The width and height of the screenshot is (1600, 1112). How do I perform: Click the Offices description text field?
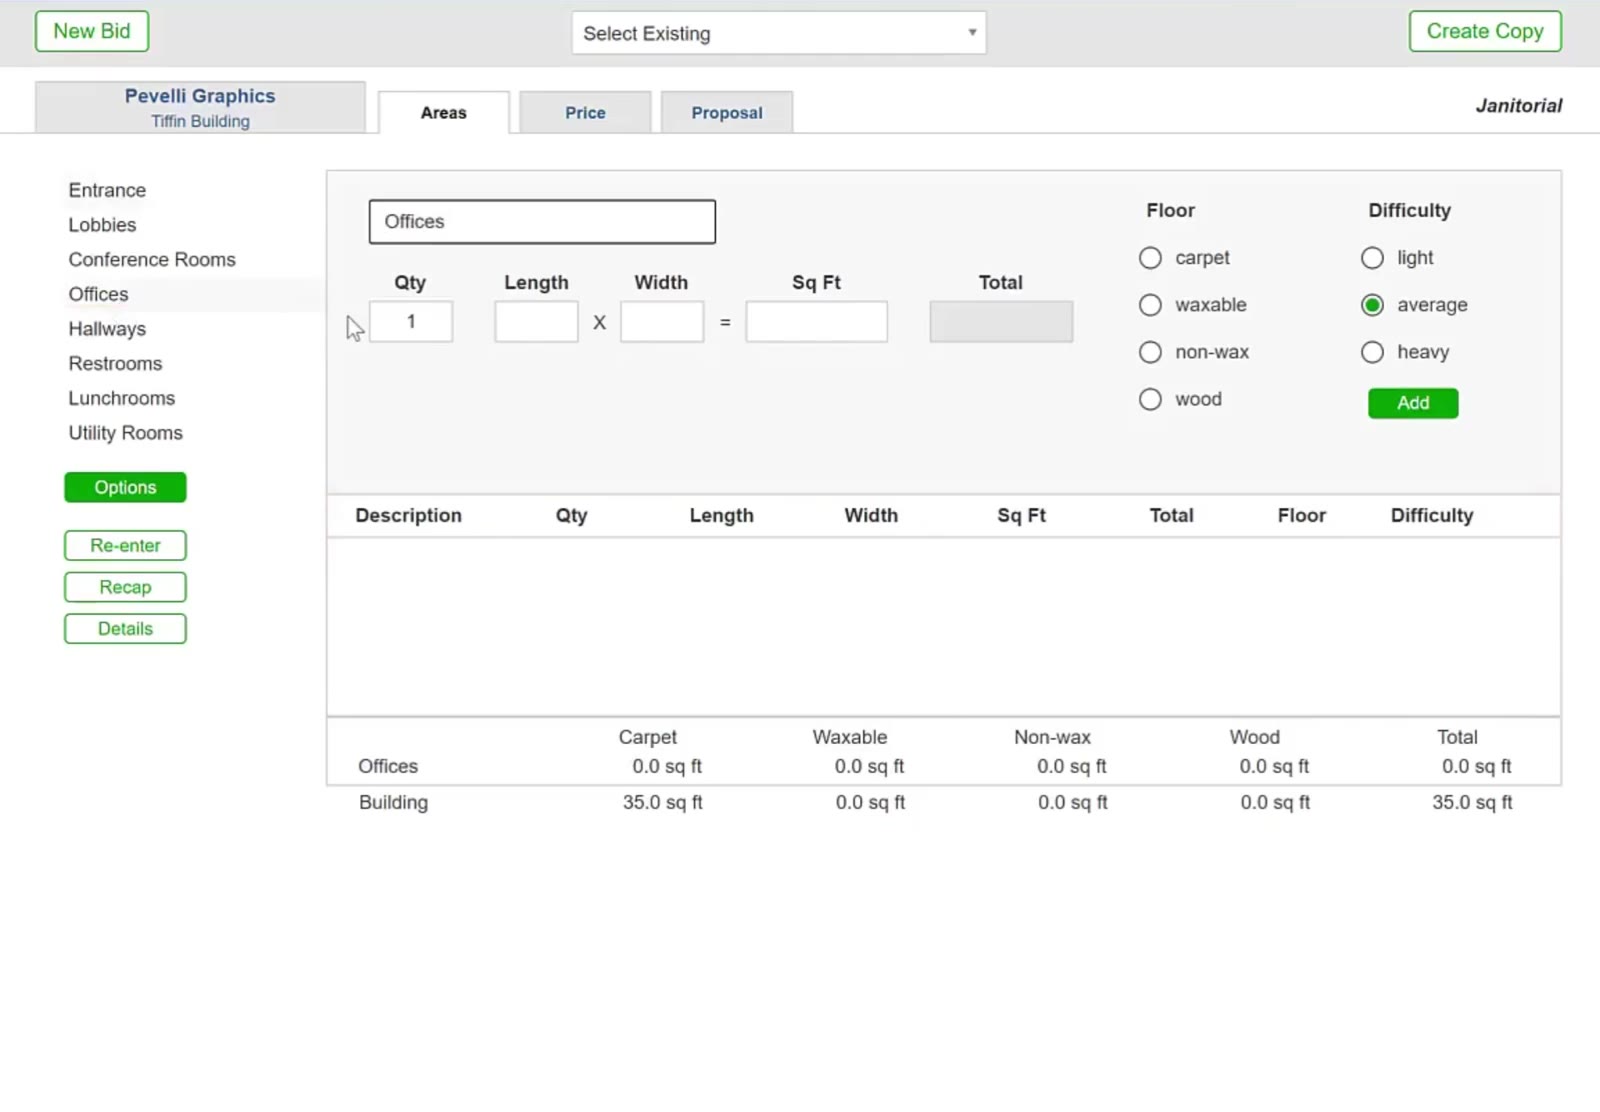pos(542,222)
